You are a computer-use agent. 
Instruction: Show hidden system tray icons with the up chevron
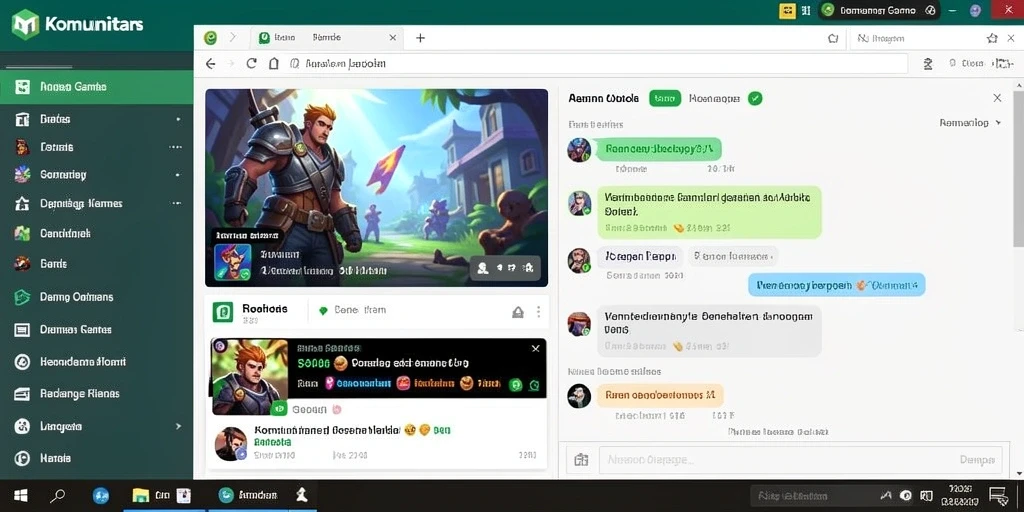[886, 496]
